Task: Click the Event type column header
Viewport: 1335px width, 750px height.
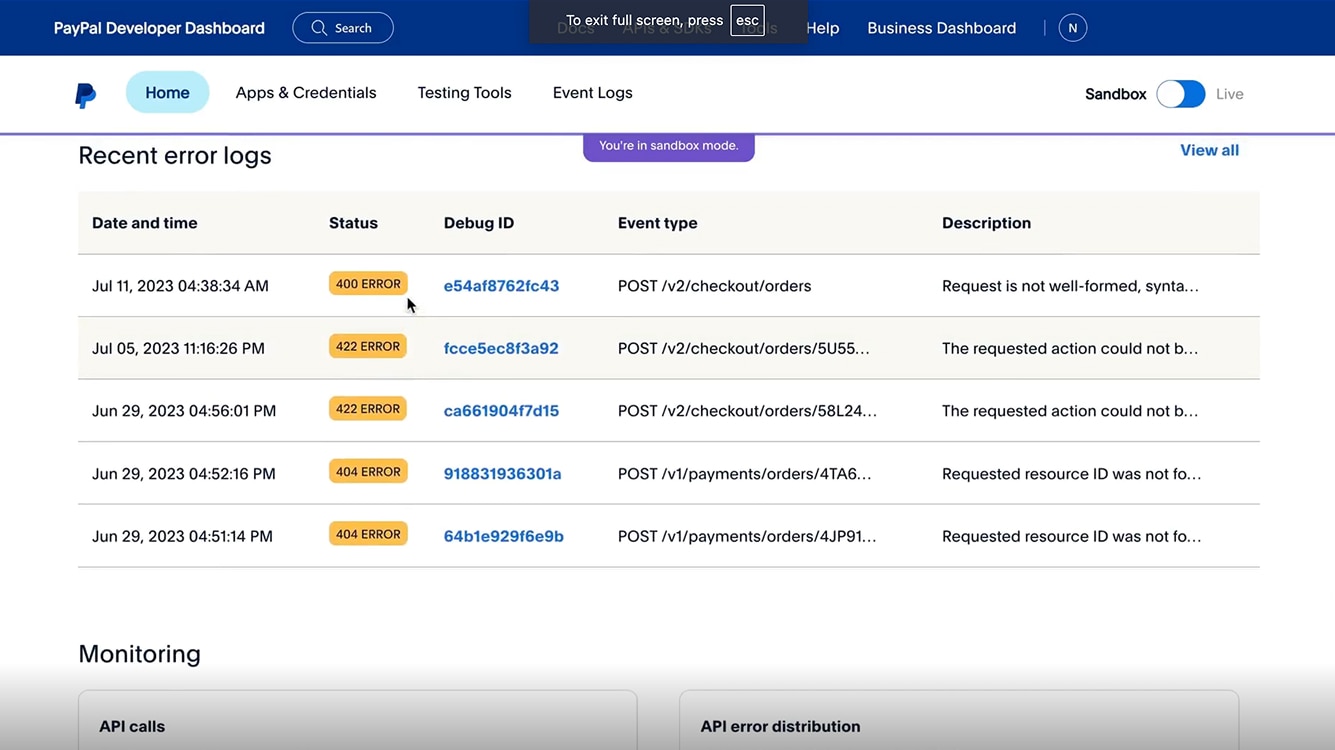Action: (657, 223)
